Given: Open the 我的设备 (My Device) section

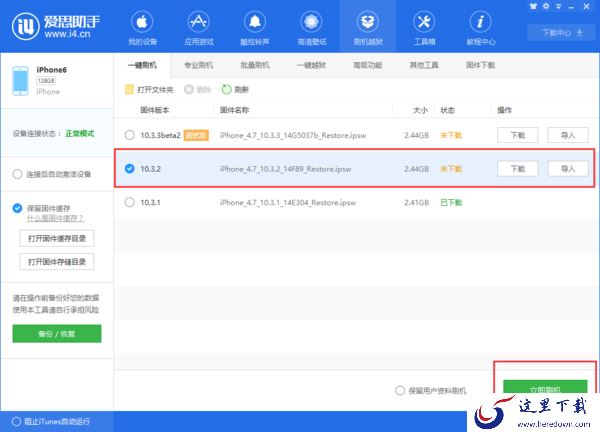Looking at the screenshot, I should pyautogui.click(x=142, y=27).
